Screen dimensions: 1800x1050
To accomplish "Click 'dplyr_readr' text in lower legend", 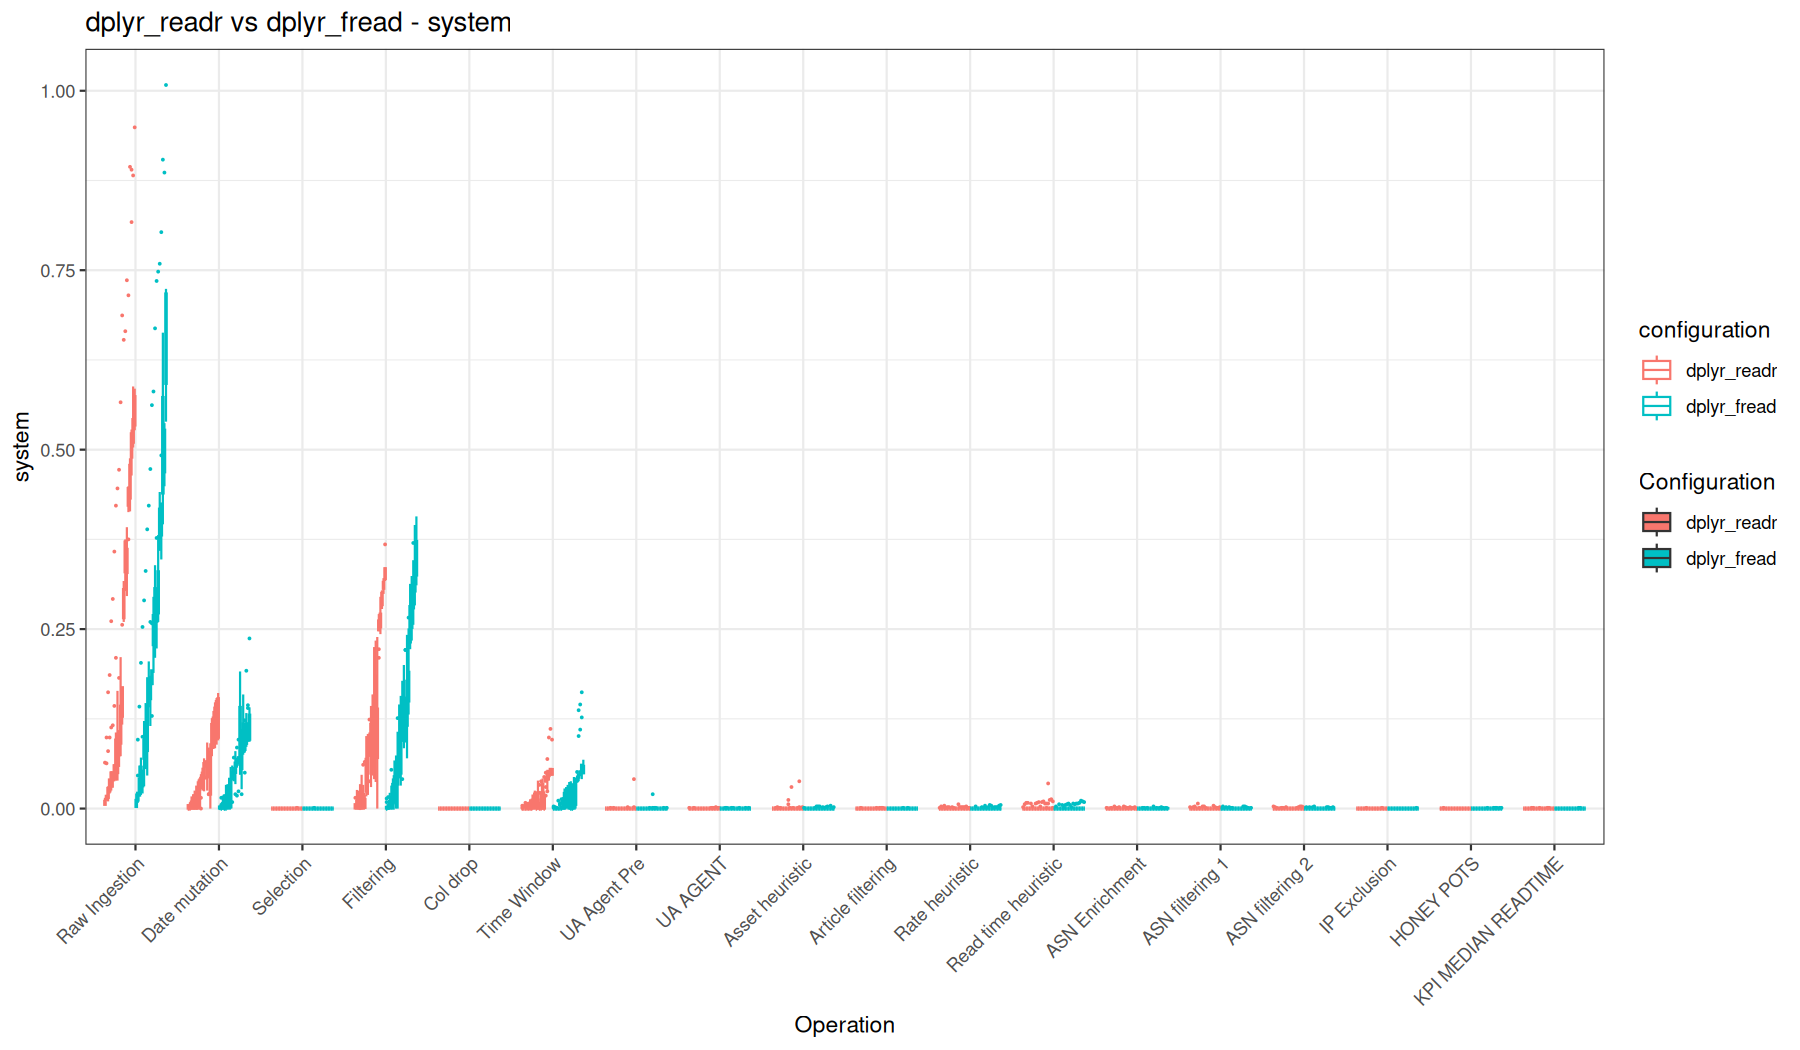I will [1731, 523].
